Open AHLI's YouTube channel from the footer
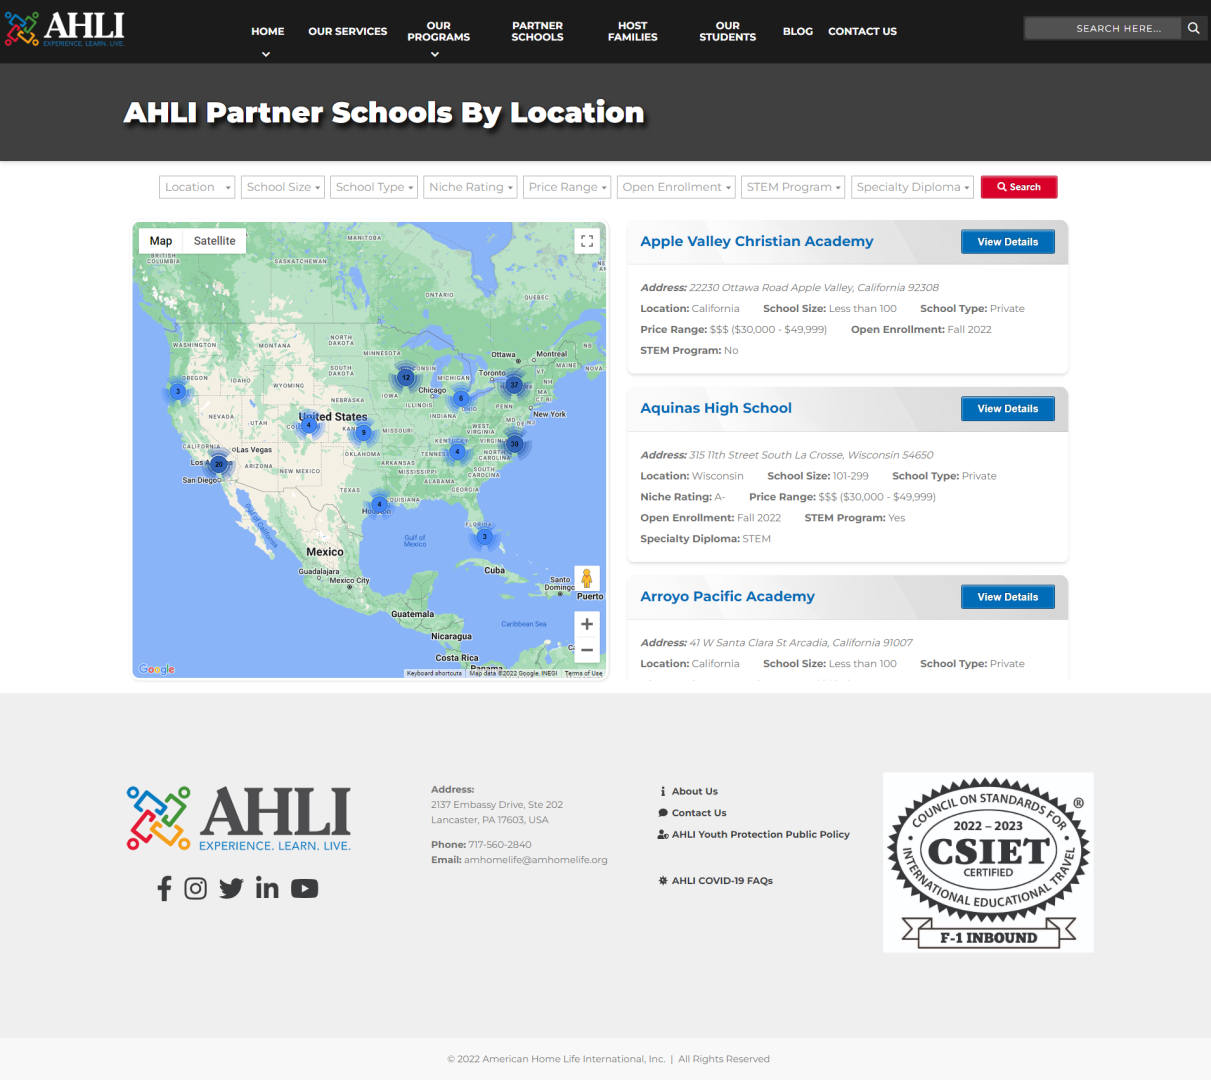Viewport: 1211px width, 1080px height. [x=305, y=888]
